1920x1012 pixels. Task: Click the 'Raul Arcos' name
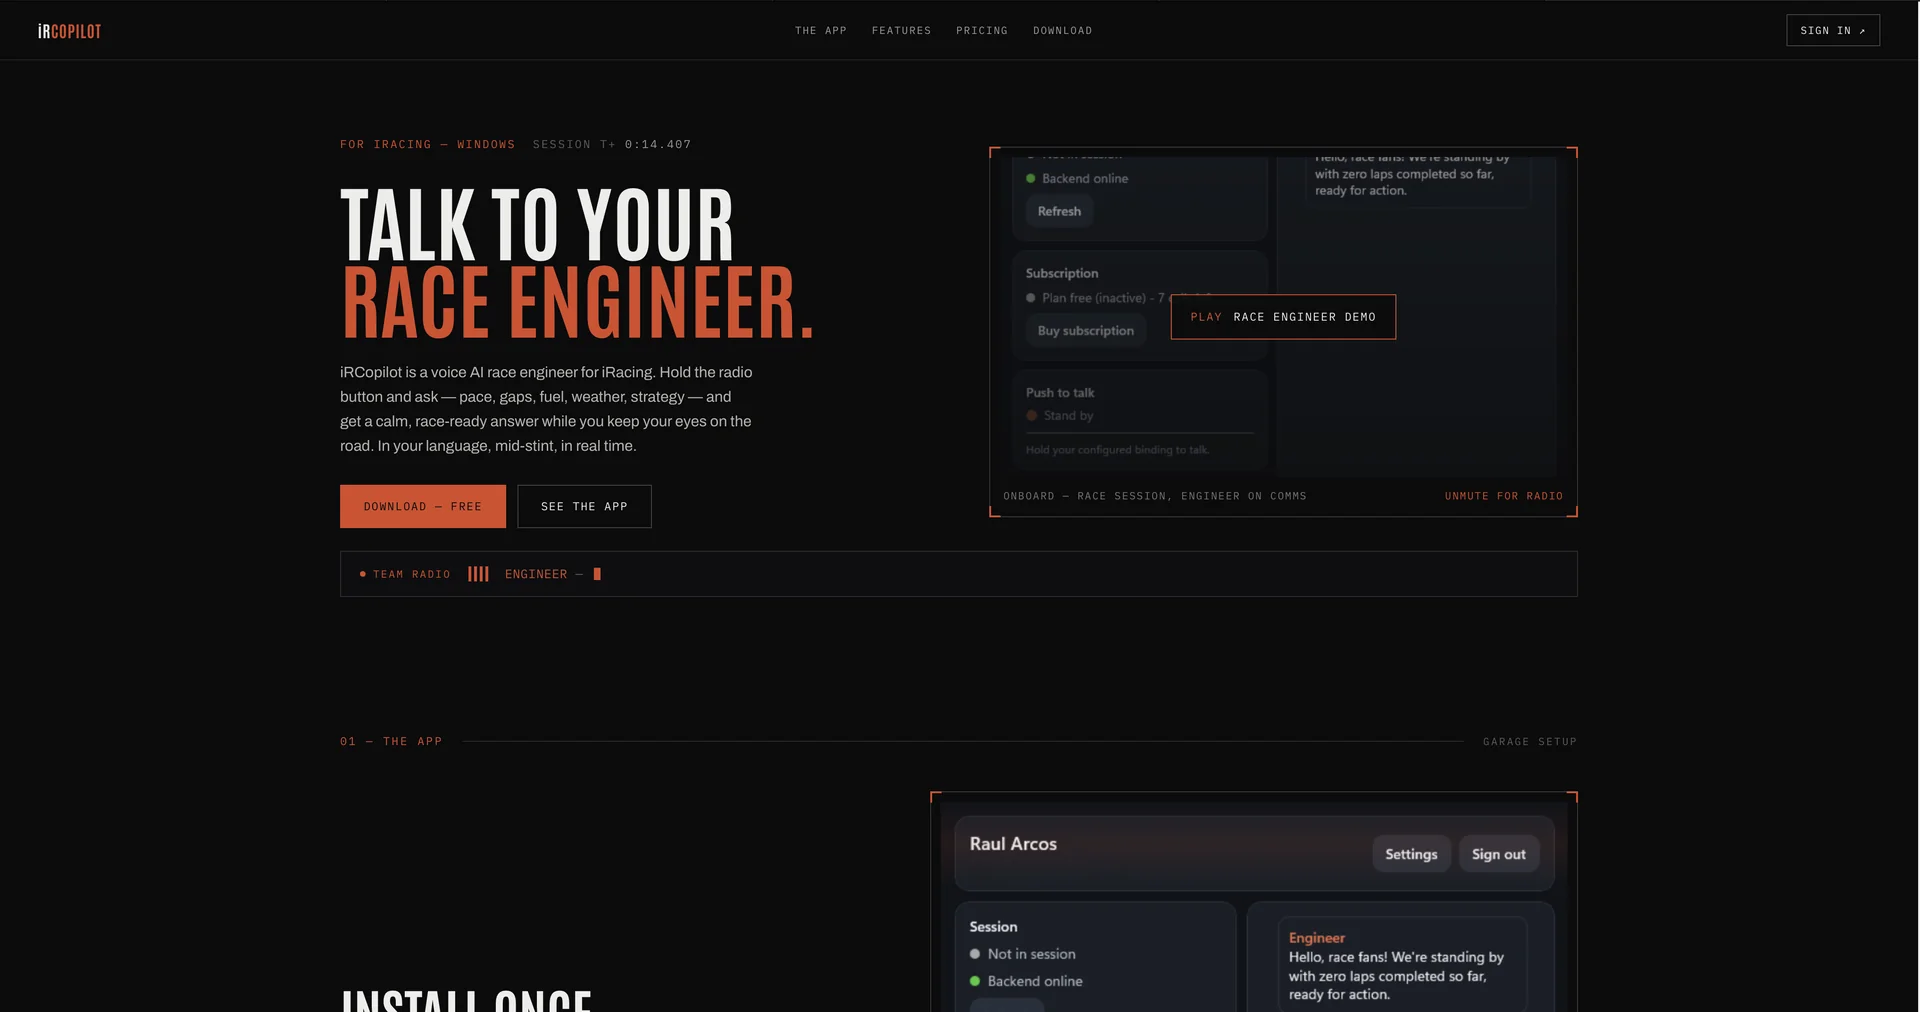coord(1013,844)
